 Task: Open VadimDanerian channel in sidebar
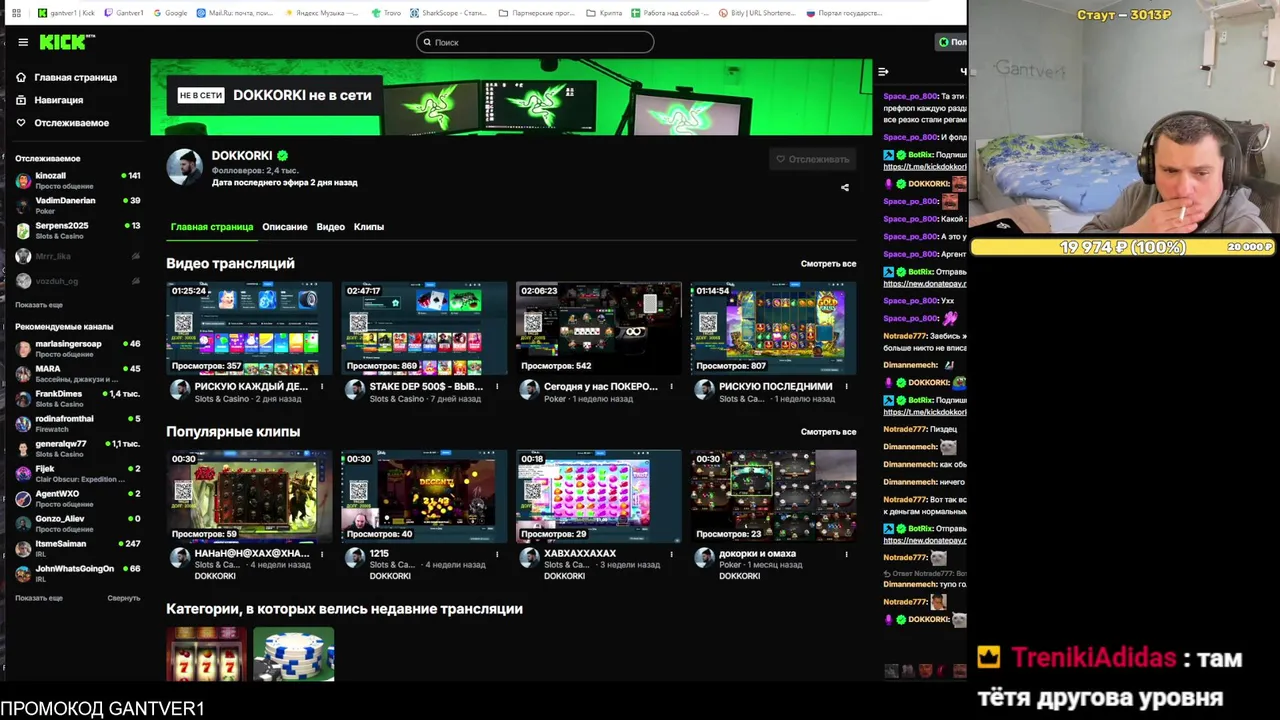(x=77, y=206)
